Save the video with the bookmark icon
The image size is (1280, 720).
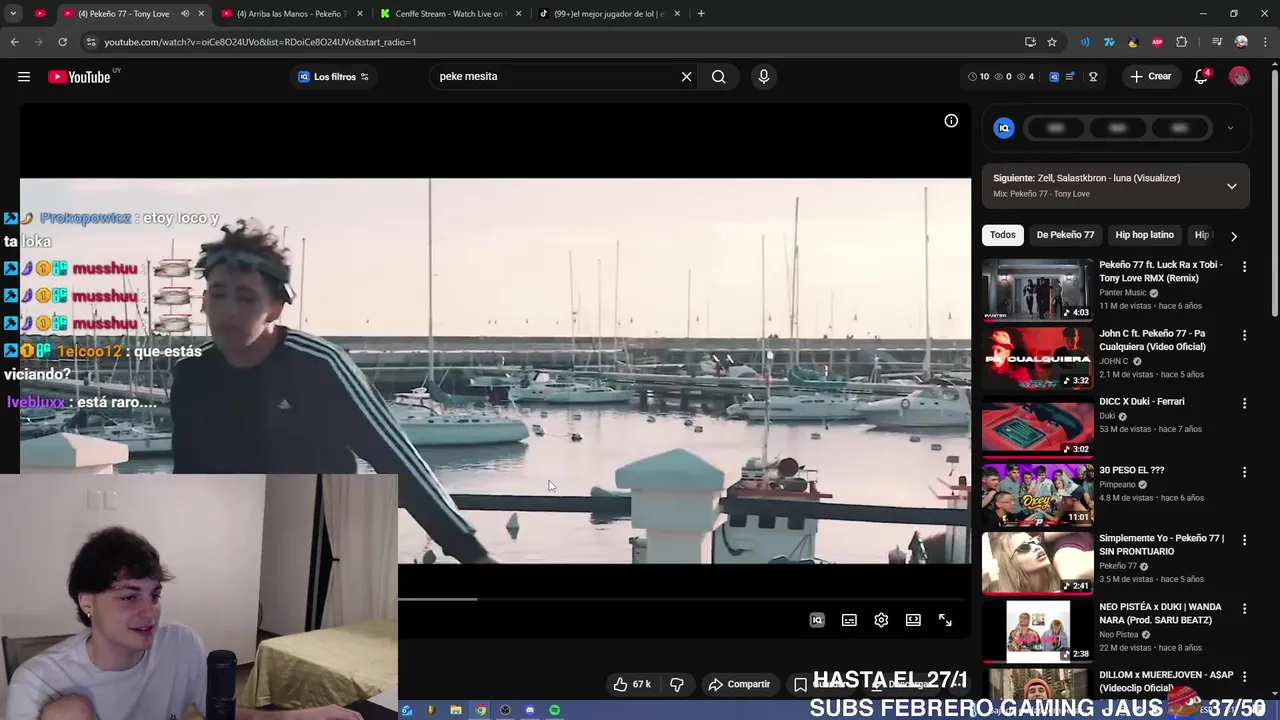pos(800,685)
